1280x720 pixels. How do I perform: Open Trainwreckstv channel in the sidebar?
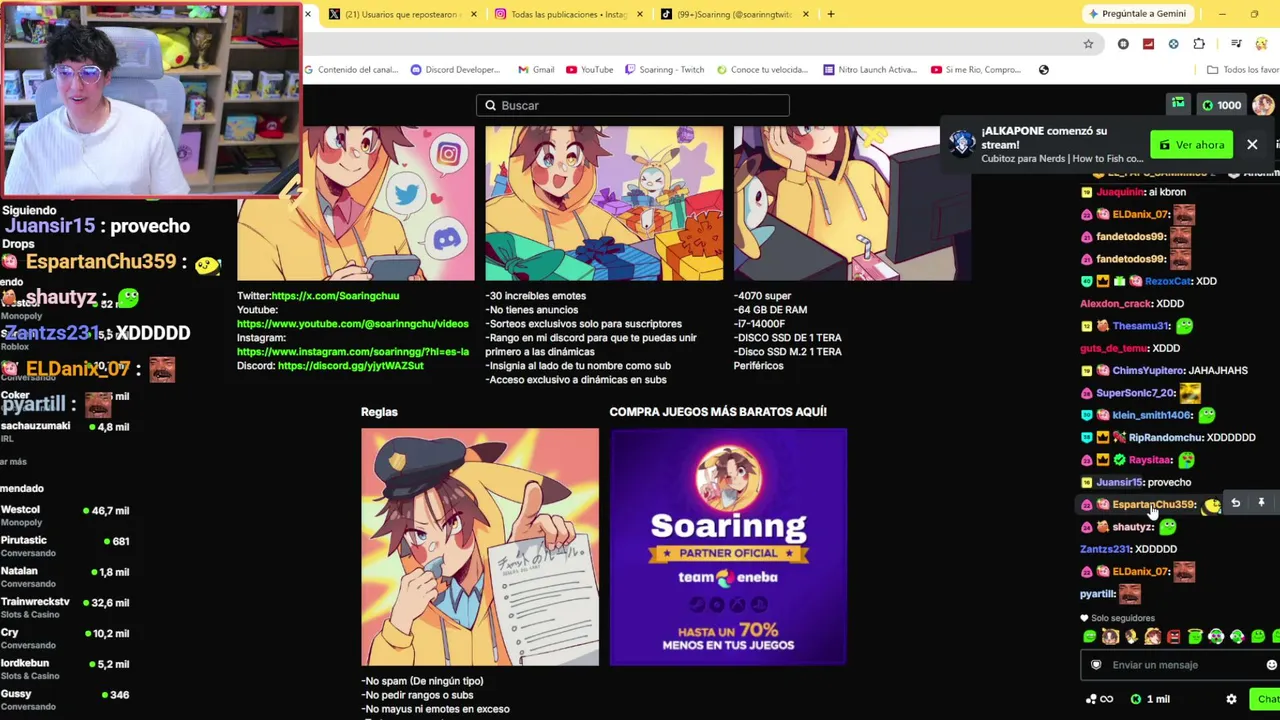click(65, 608)
